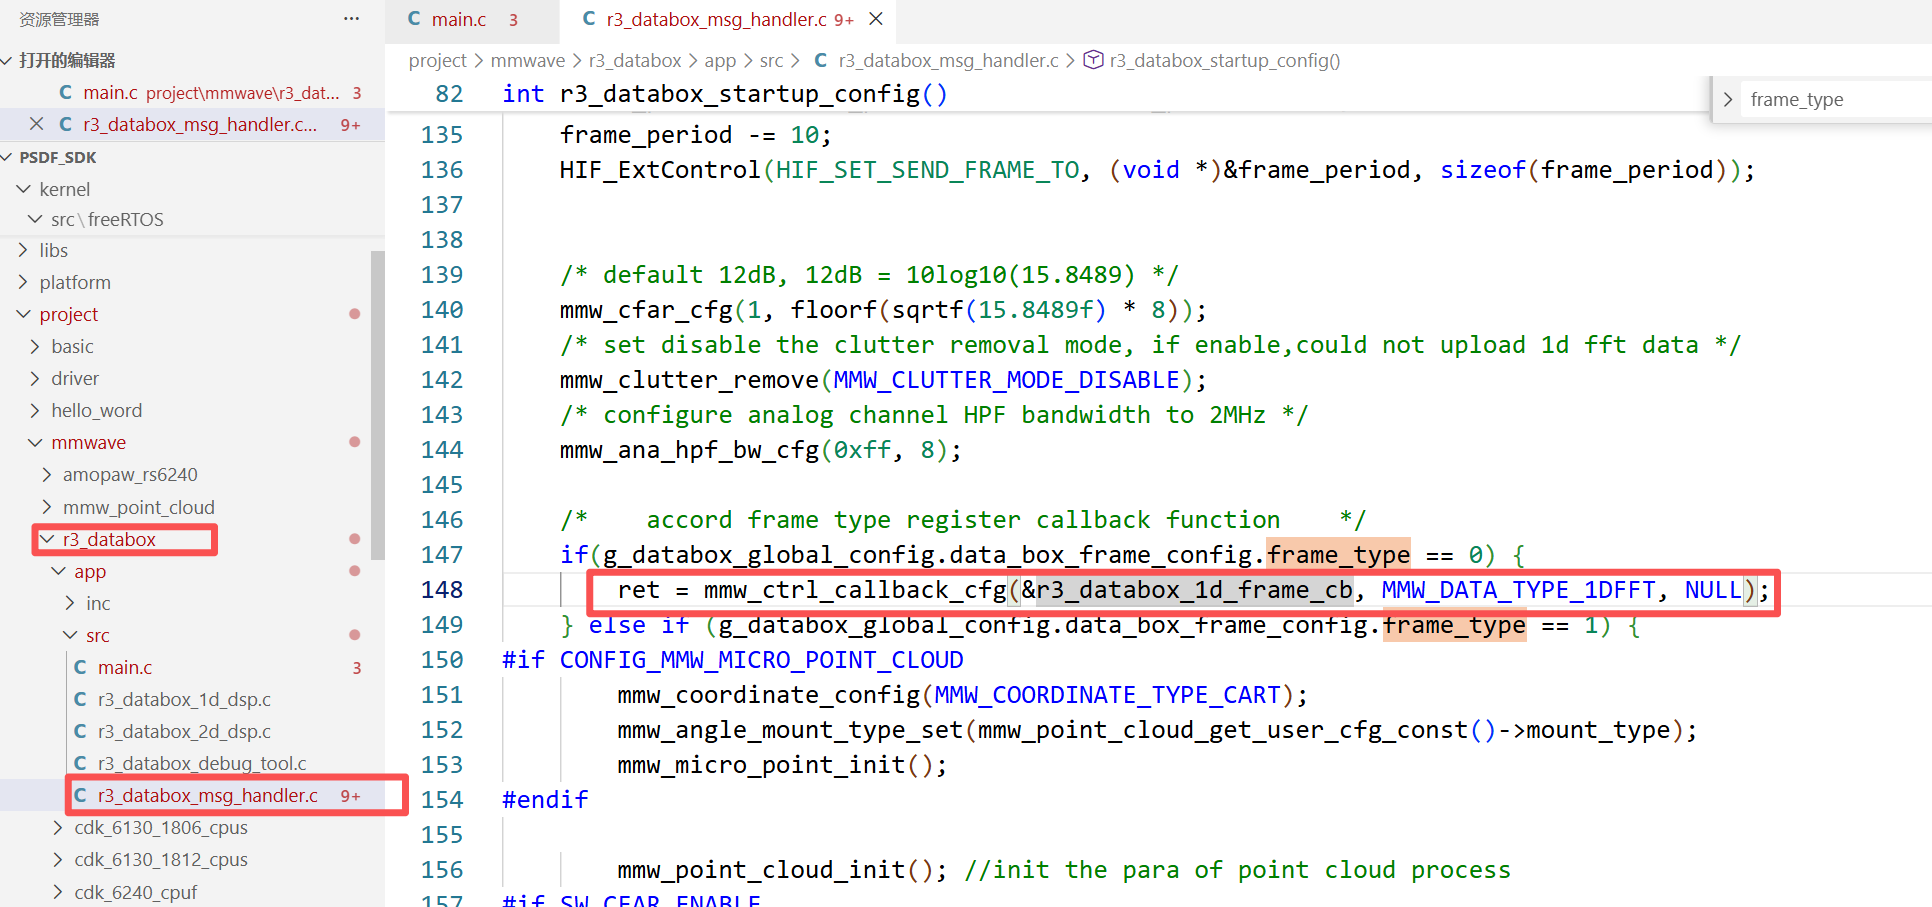Click line number 148 in the gutter
1932x907 pixels.
(442, 590)
